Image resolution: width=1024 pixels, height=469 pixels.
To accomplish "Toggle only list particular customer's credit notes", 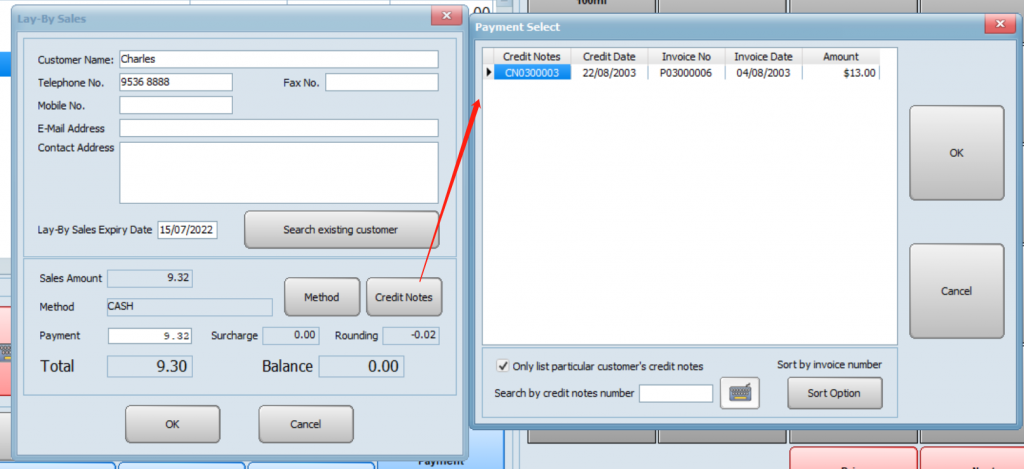I will pyautogui.click(x=501, y=366).
